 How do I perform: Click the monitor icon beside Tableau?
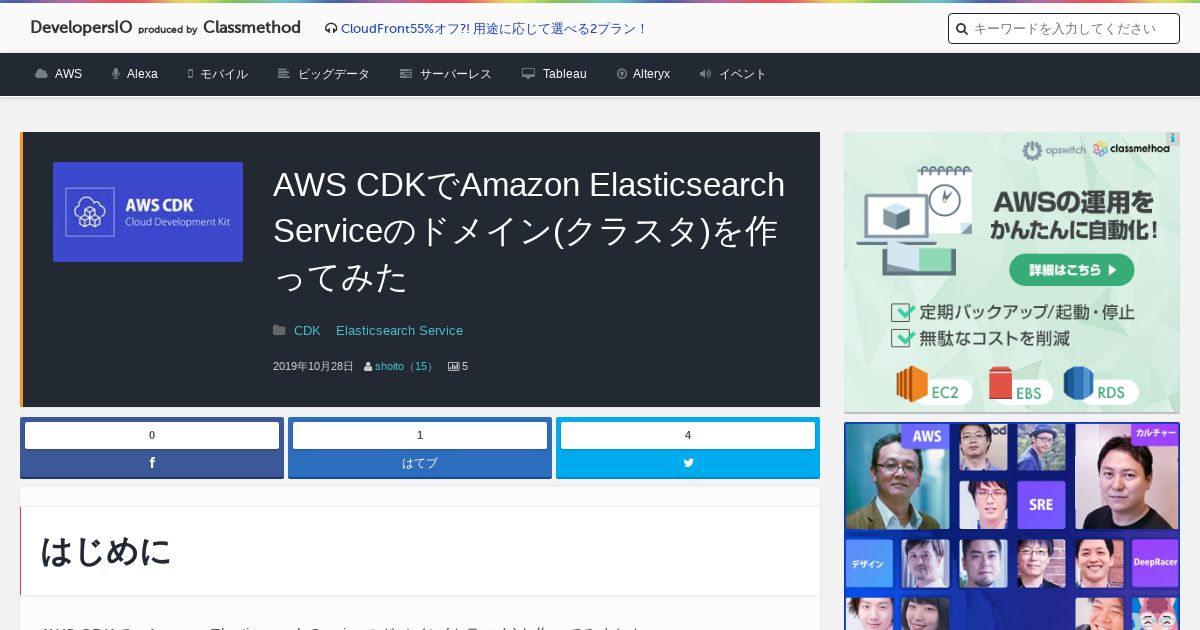coord(528,74)
